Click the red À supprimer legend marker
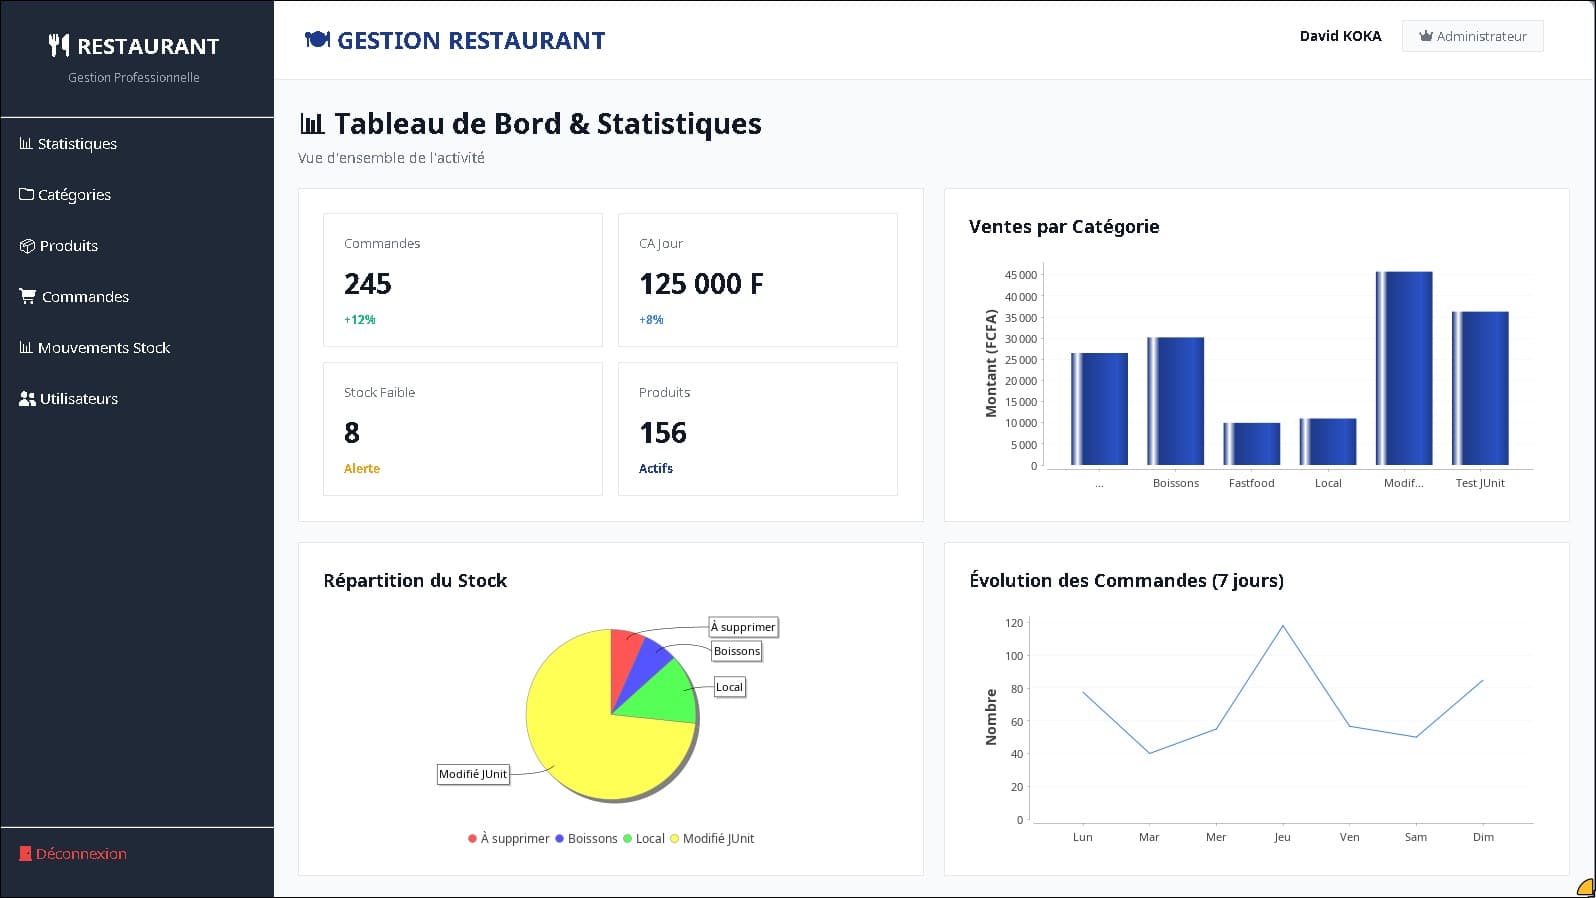The width and height of the screenshot is (1596, 898). point(472,838)
